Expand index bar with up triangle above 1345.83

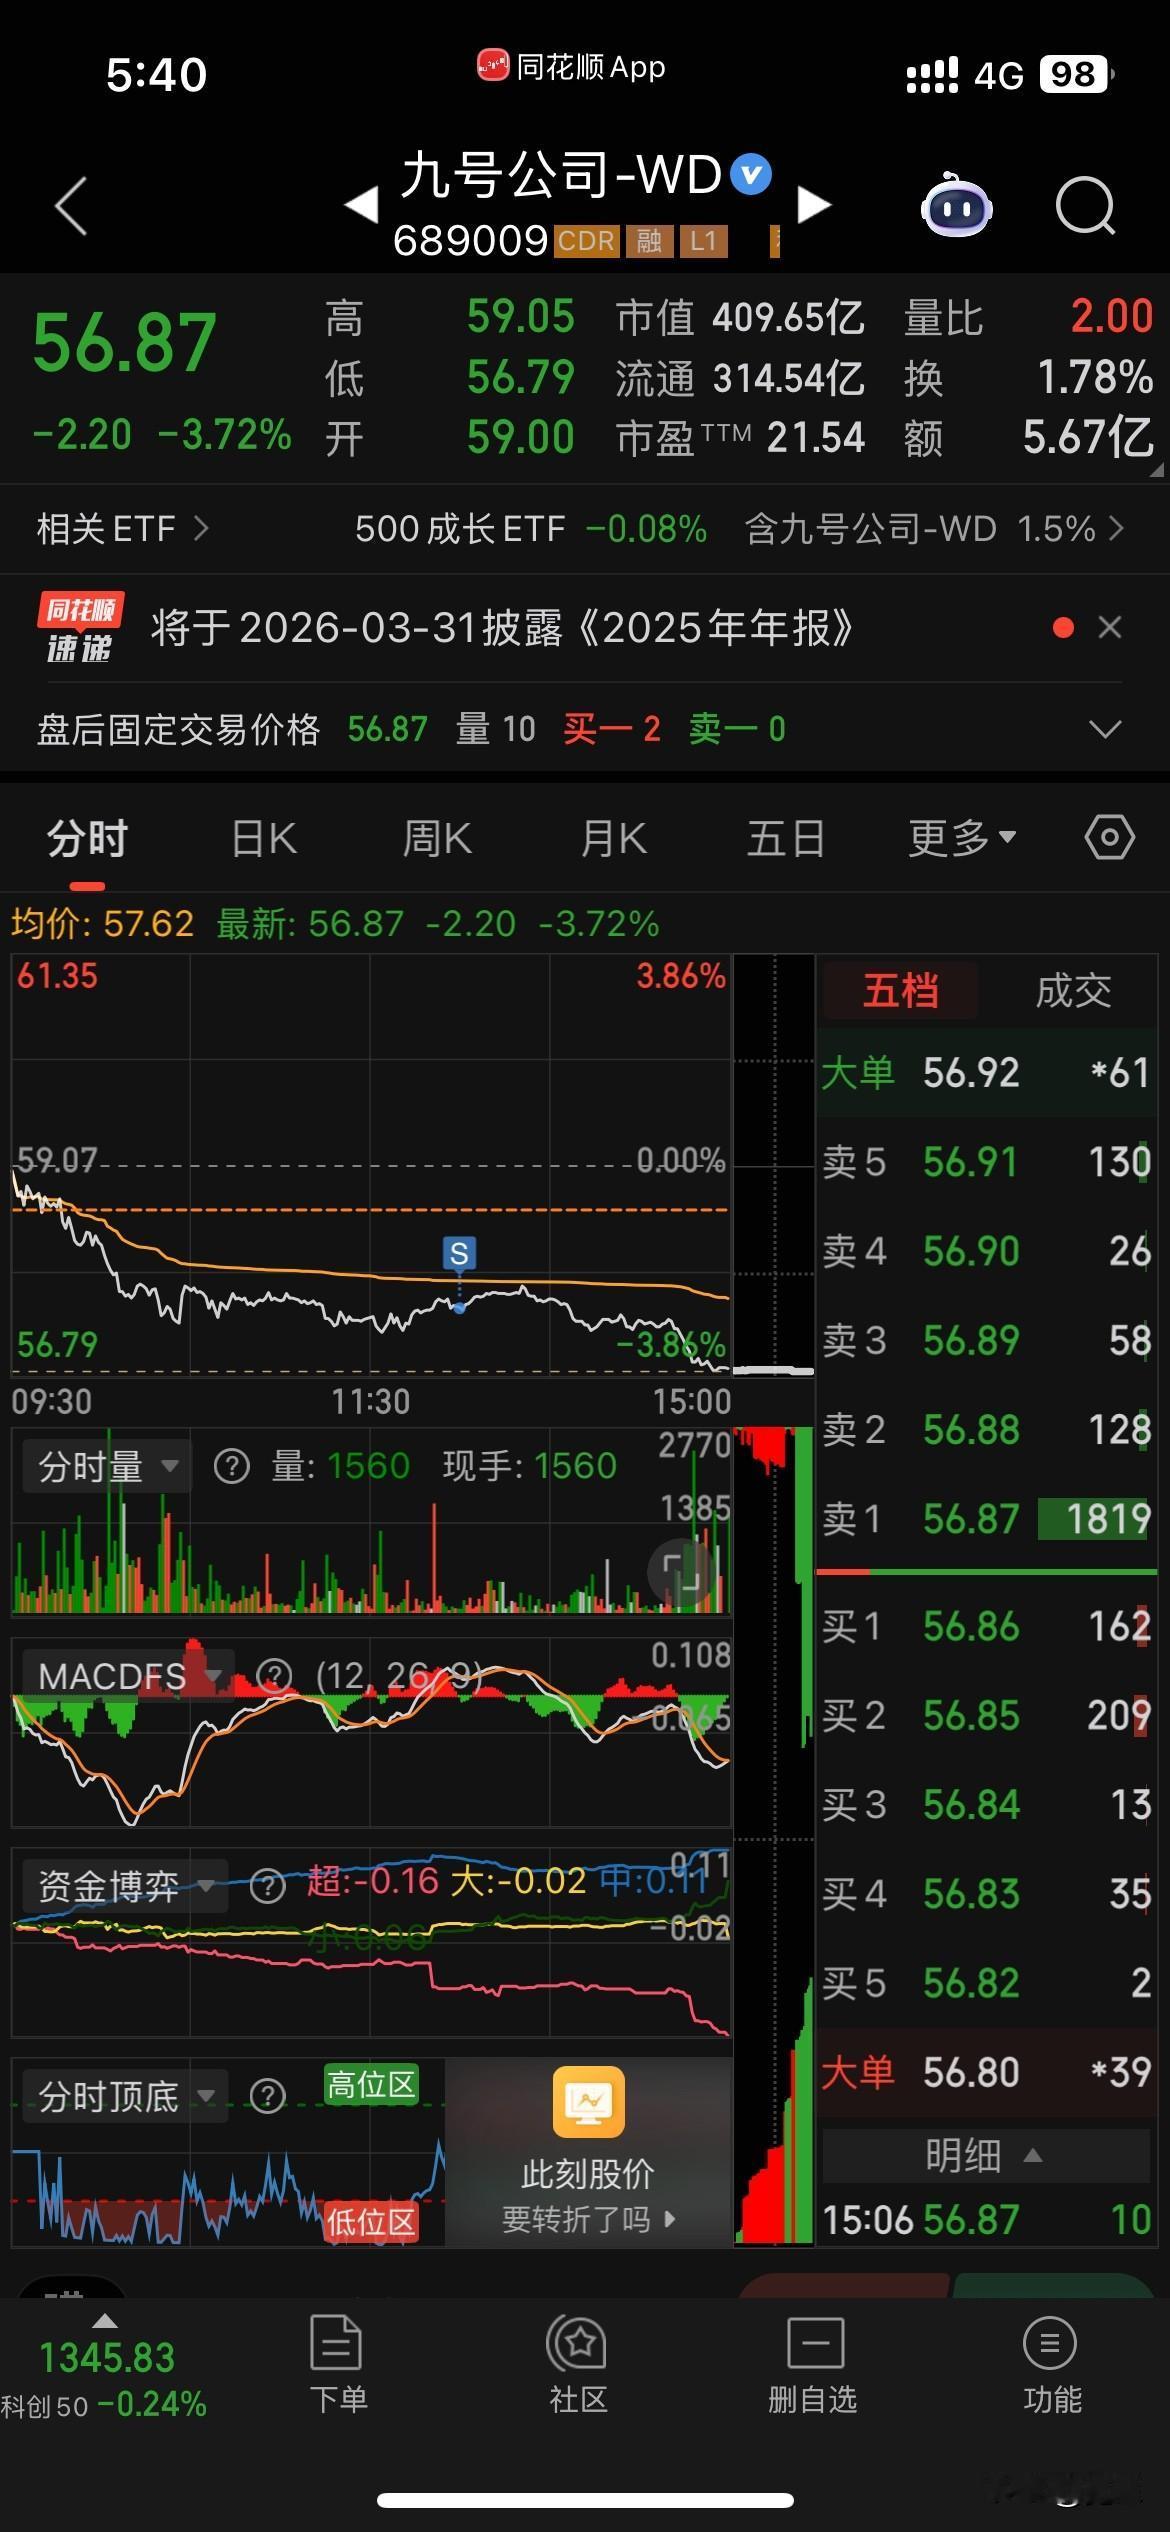coord(104,2322)
